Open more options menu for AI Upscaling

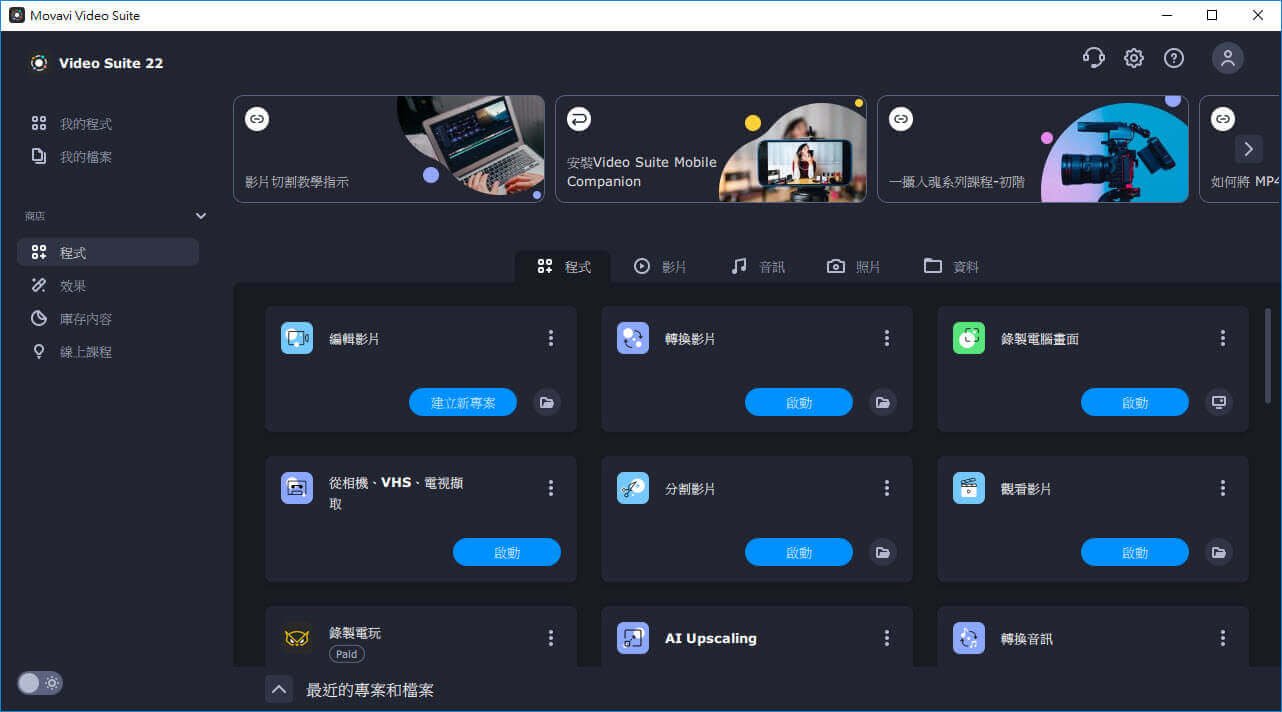pyautogui.click(x=887, y=638)
